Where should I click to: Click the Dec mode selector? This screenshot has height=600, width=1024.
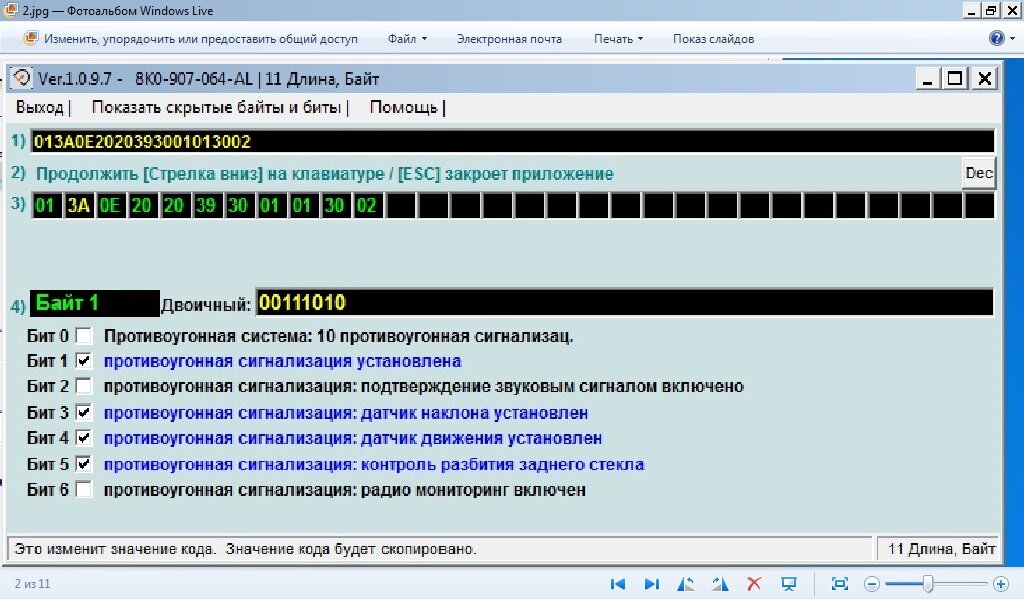tap(978, 172)
